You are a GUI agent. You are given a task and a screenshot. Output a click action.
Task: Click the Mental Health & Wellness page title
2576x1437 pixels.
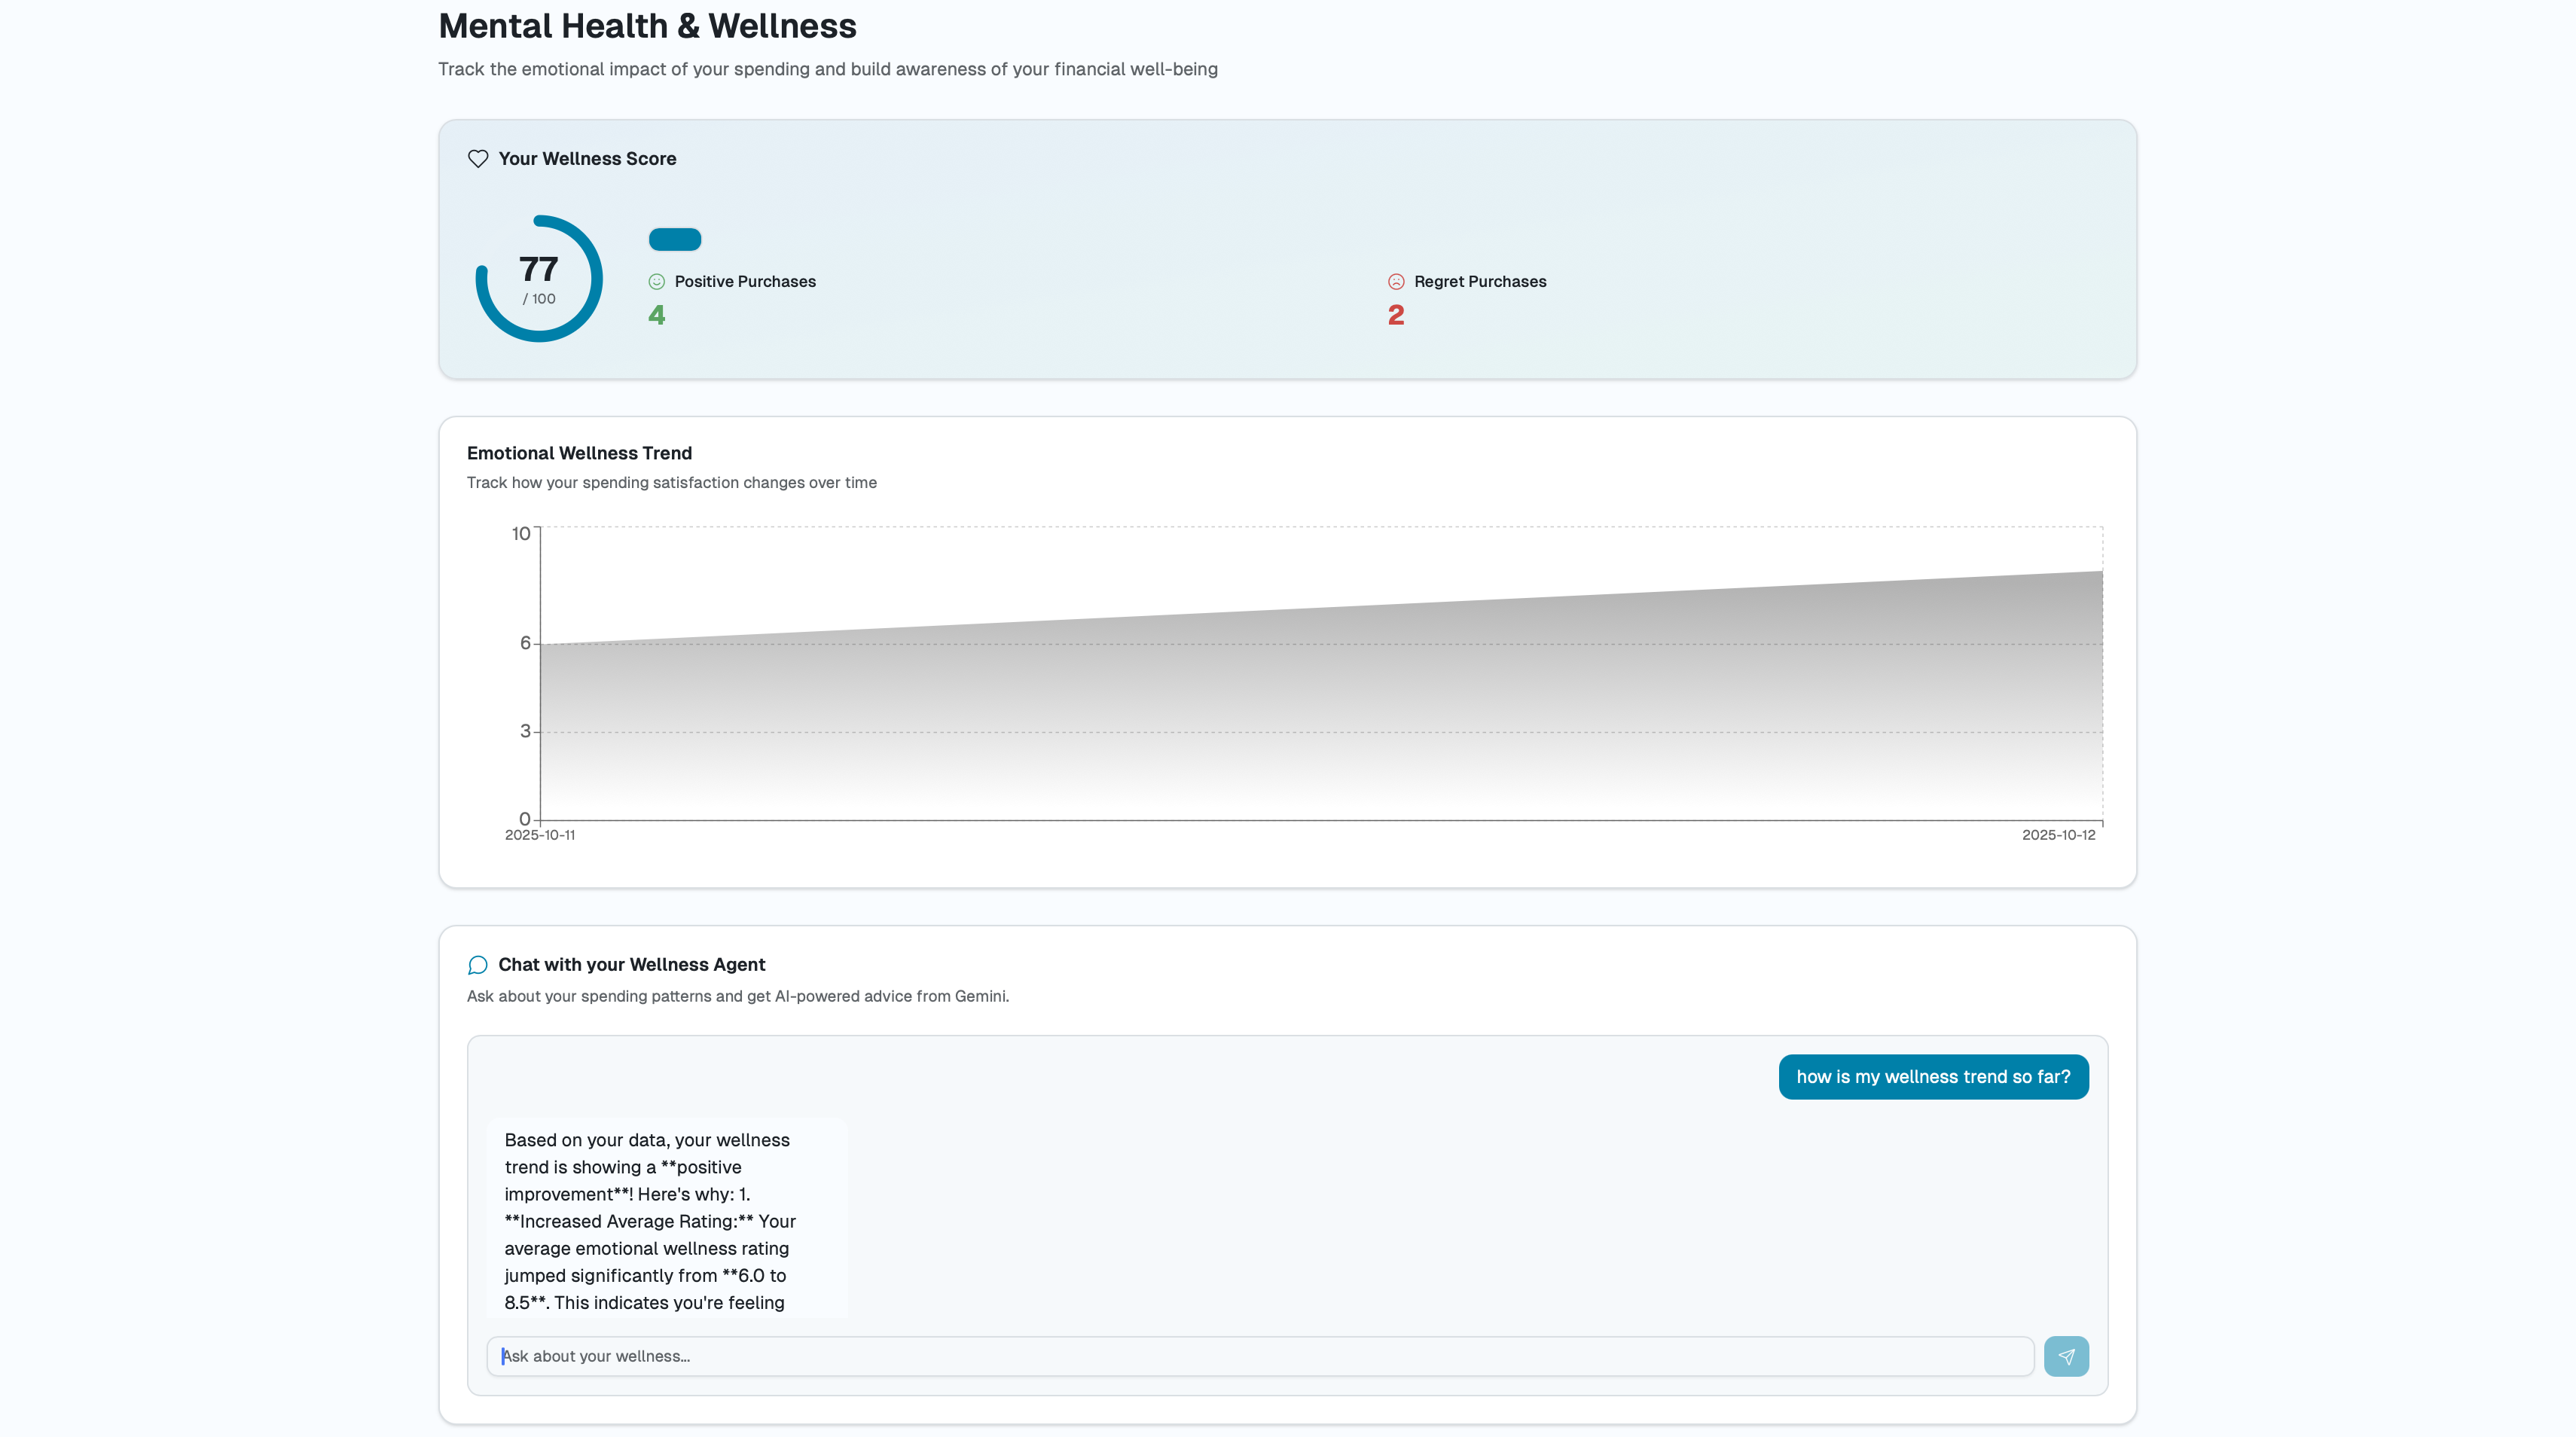[647, 26]
